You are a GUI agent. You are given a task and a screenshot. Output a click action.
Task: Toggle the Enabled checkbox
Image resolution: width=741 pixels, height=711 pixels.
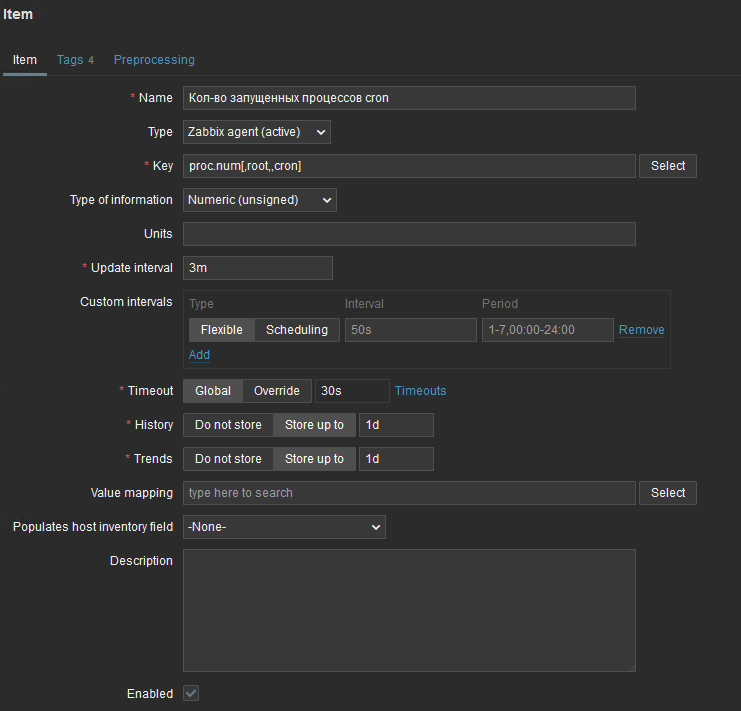190,693
